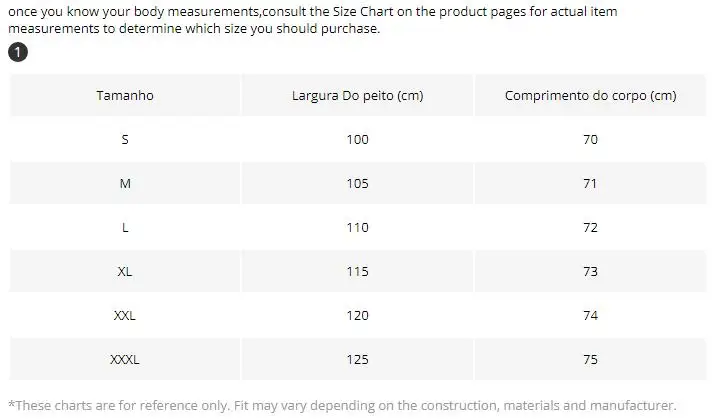Click the body length value 75
The height and width of the screenshot is (420, 727).
click(590, 360)
